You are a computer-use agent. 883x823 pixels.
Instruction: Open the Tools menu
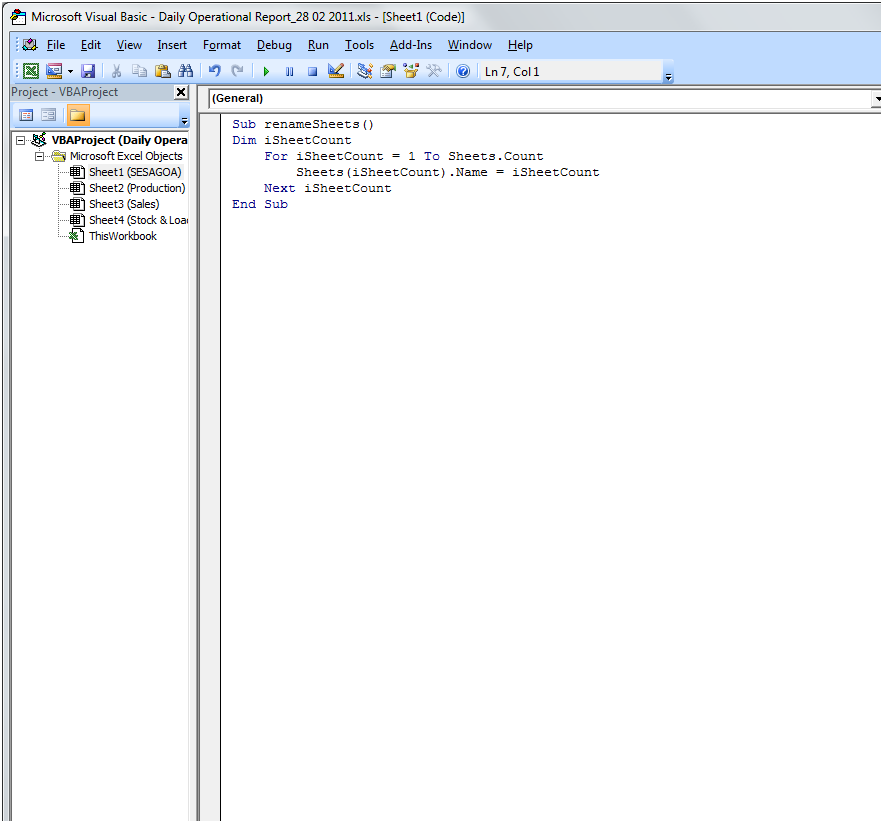[359, 45]
